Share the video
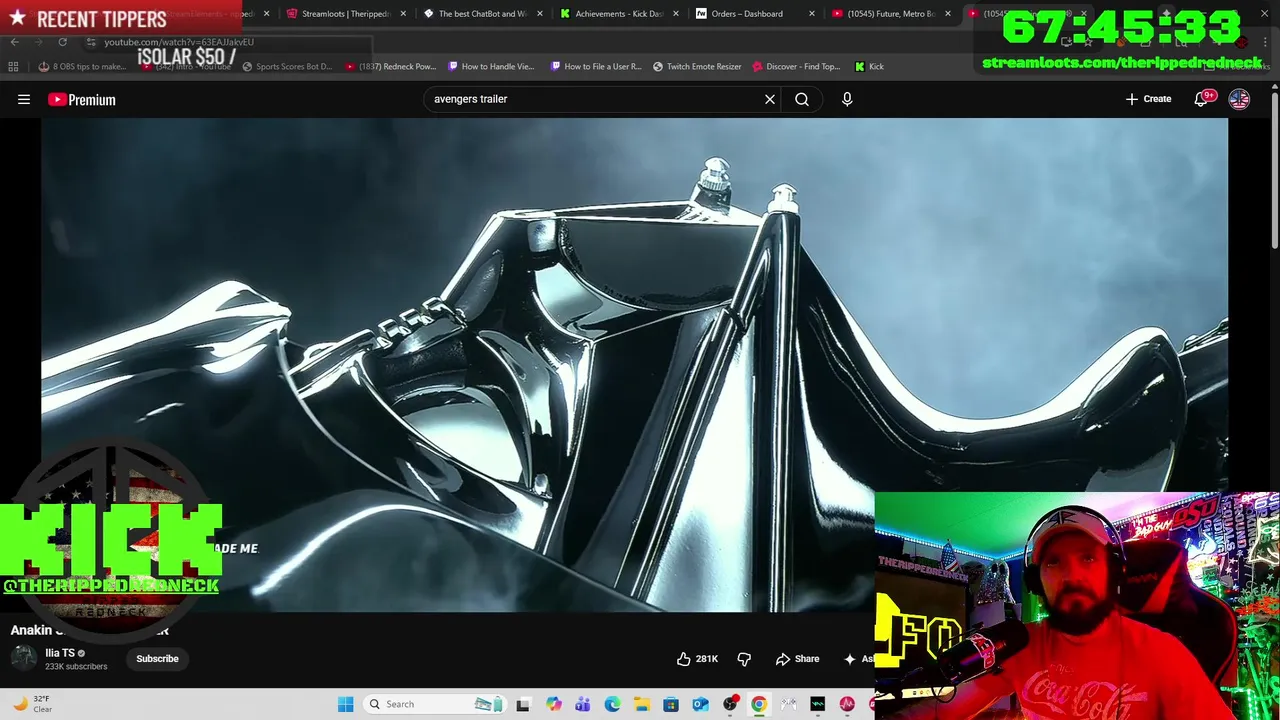Image resolution: width=1280 pixels, height=720 pixels. coord(797,659)
